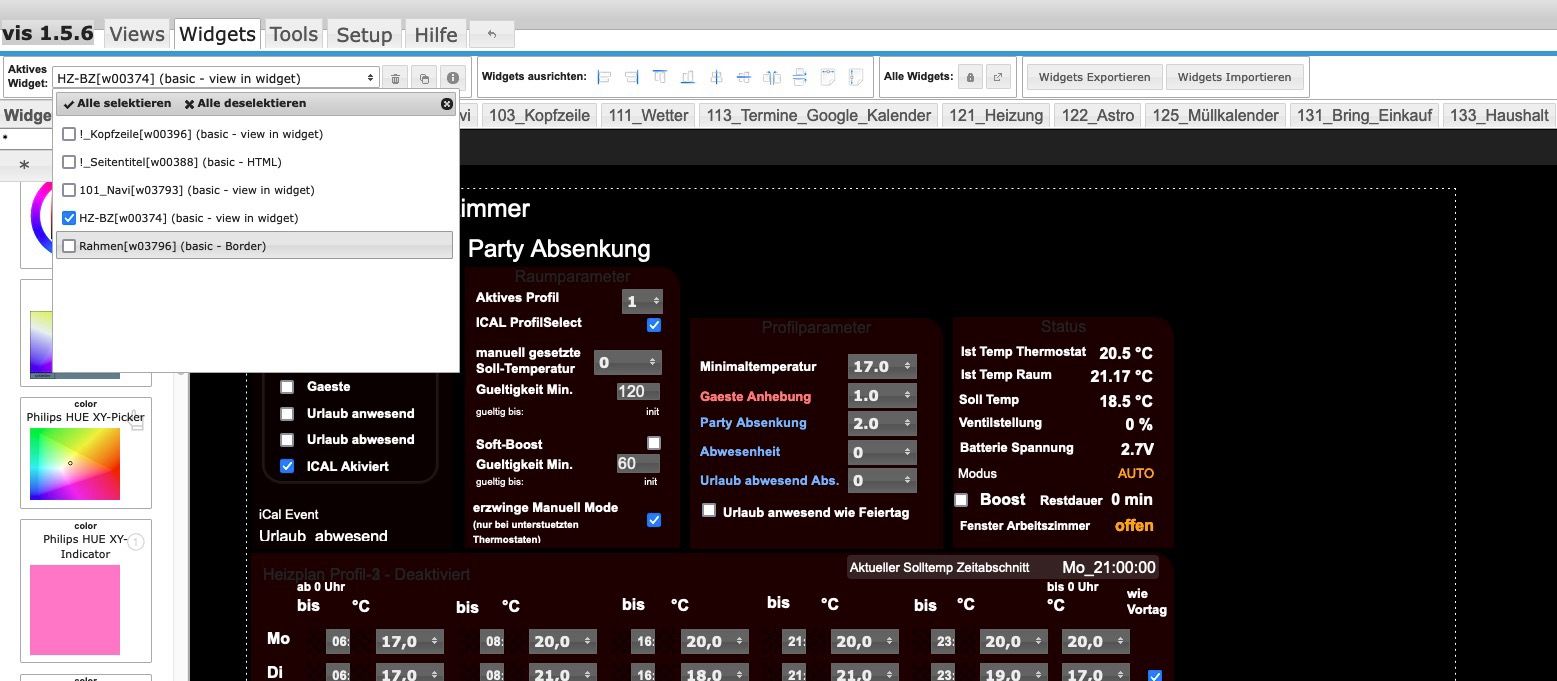The width and height of the screenshot is (1557, 681).
Task: Close the widget selection popup
Action: [x=447, y=104]
